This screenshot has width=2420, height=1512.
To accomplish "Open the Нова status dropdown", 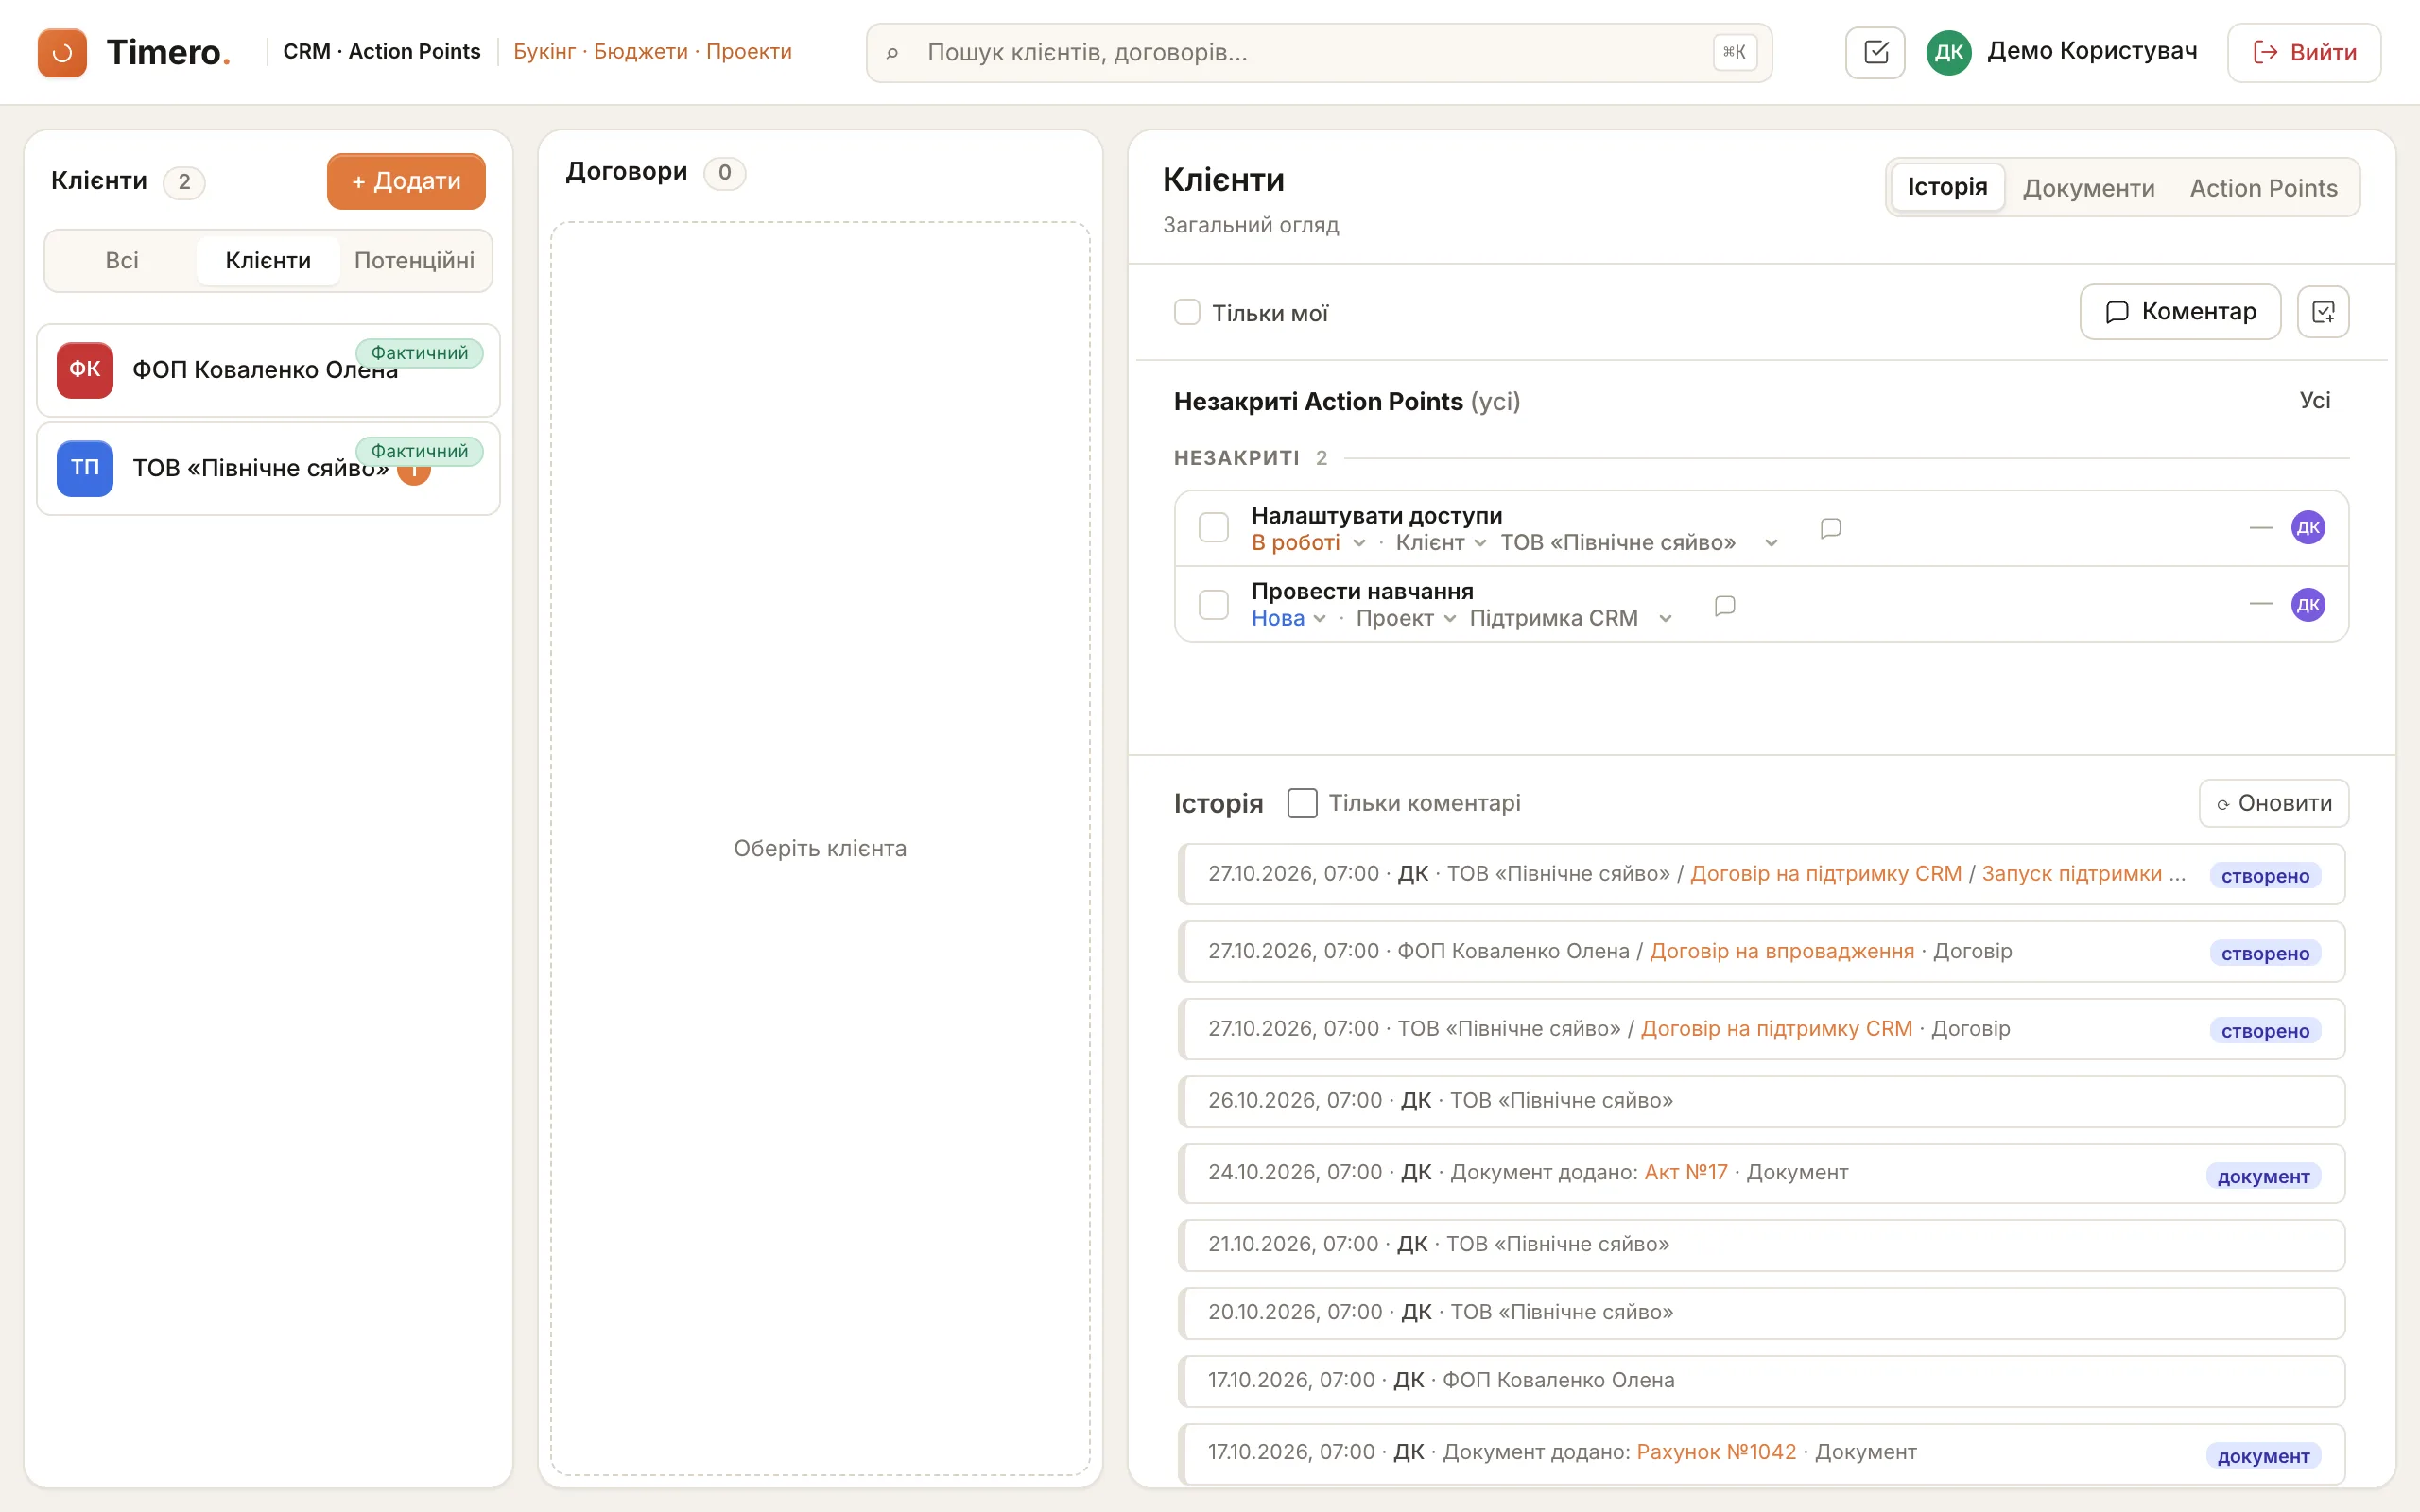I will coord(1288,619).
